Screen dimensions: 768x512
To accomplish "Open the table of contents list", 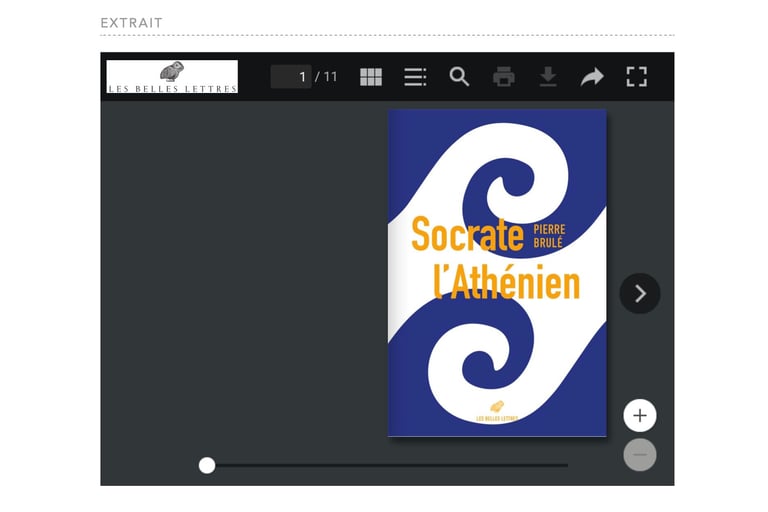I will click(415, 77).
